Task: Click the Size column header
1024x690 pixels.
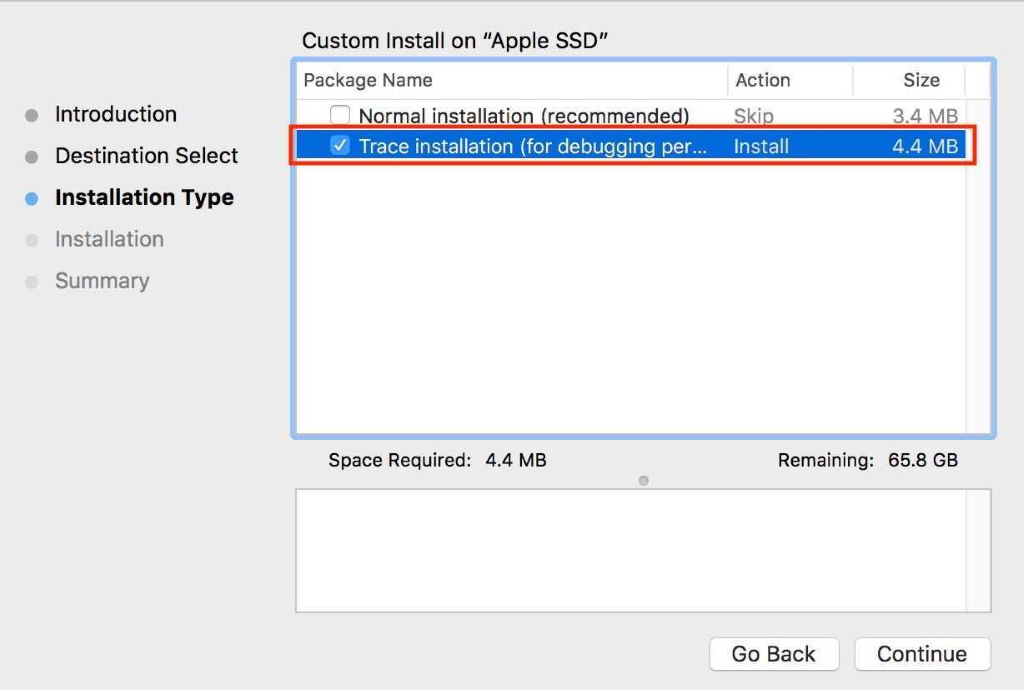Action: click(921, 80)
